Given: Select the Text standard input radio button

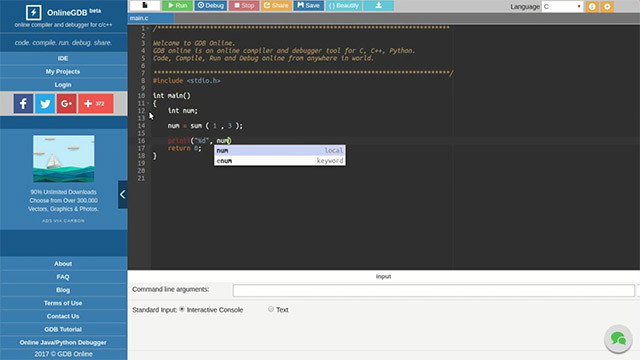Looking at the screenshot, I should [x=271, y=309].
